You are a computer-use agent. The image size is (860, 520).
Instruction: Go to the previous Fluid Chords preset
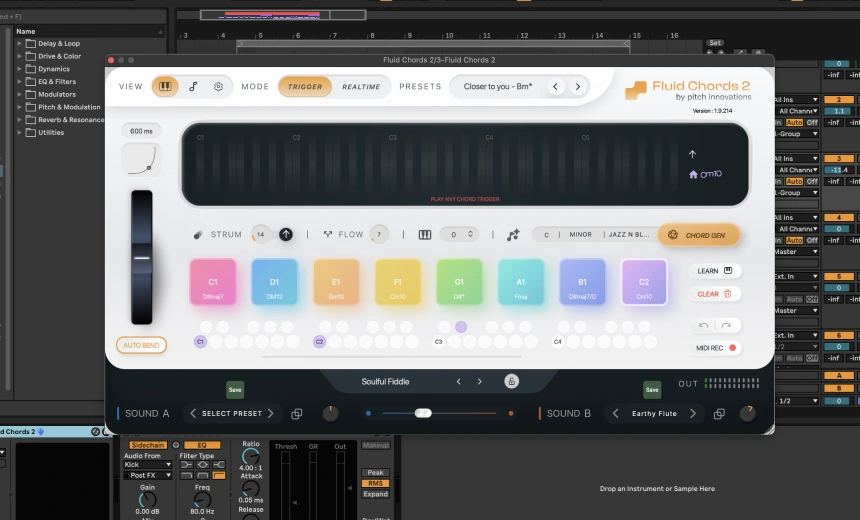coord(556,87)
